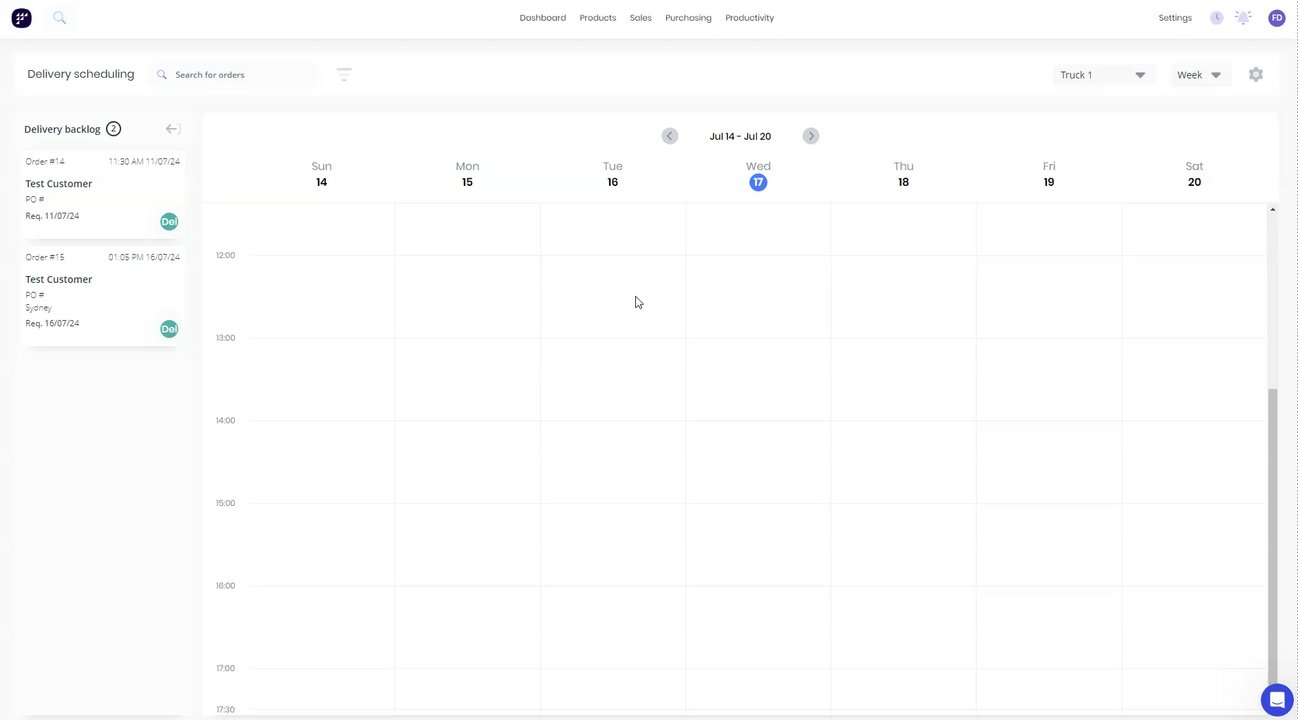
Task: Click the calendar's vertical scrollbar thumb
Action: 1273,537
